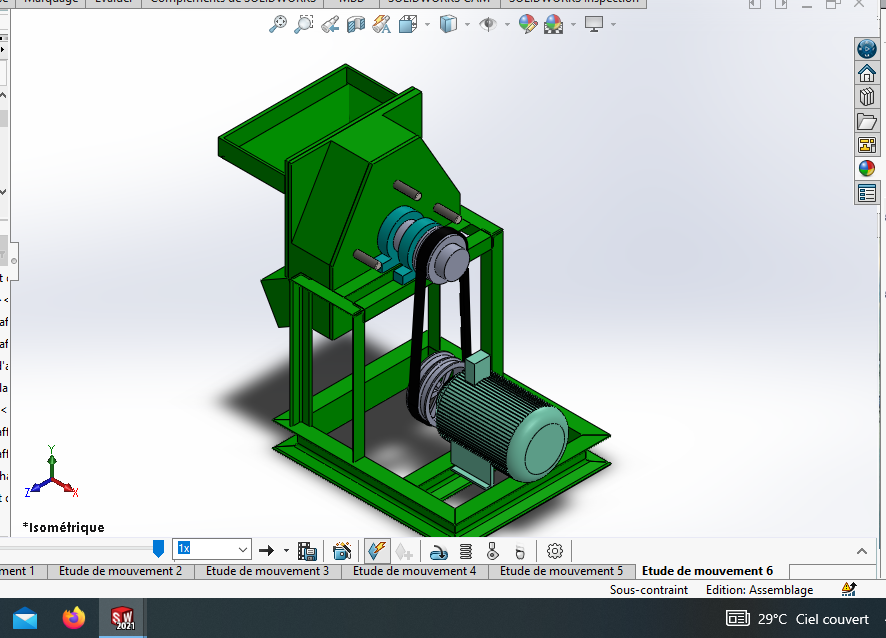Toggle the Hide/Show Items eye icon
886x638 pixels.
(488, 24)
